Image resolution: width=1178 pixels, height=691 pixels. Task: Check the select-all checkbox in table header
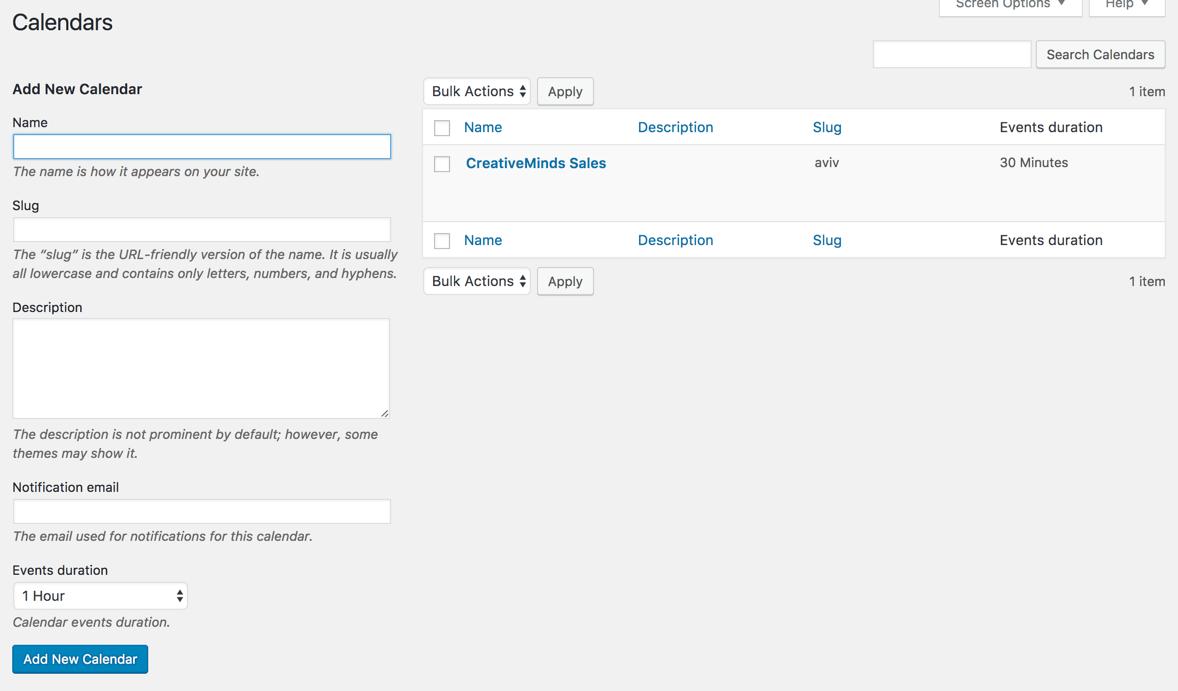point(442,128)
